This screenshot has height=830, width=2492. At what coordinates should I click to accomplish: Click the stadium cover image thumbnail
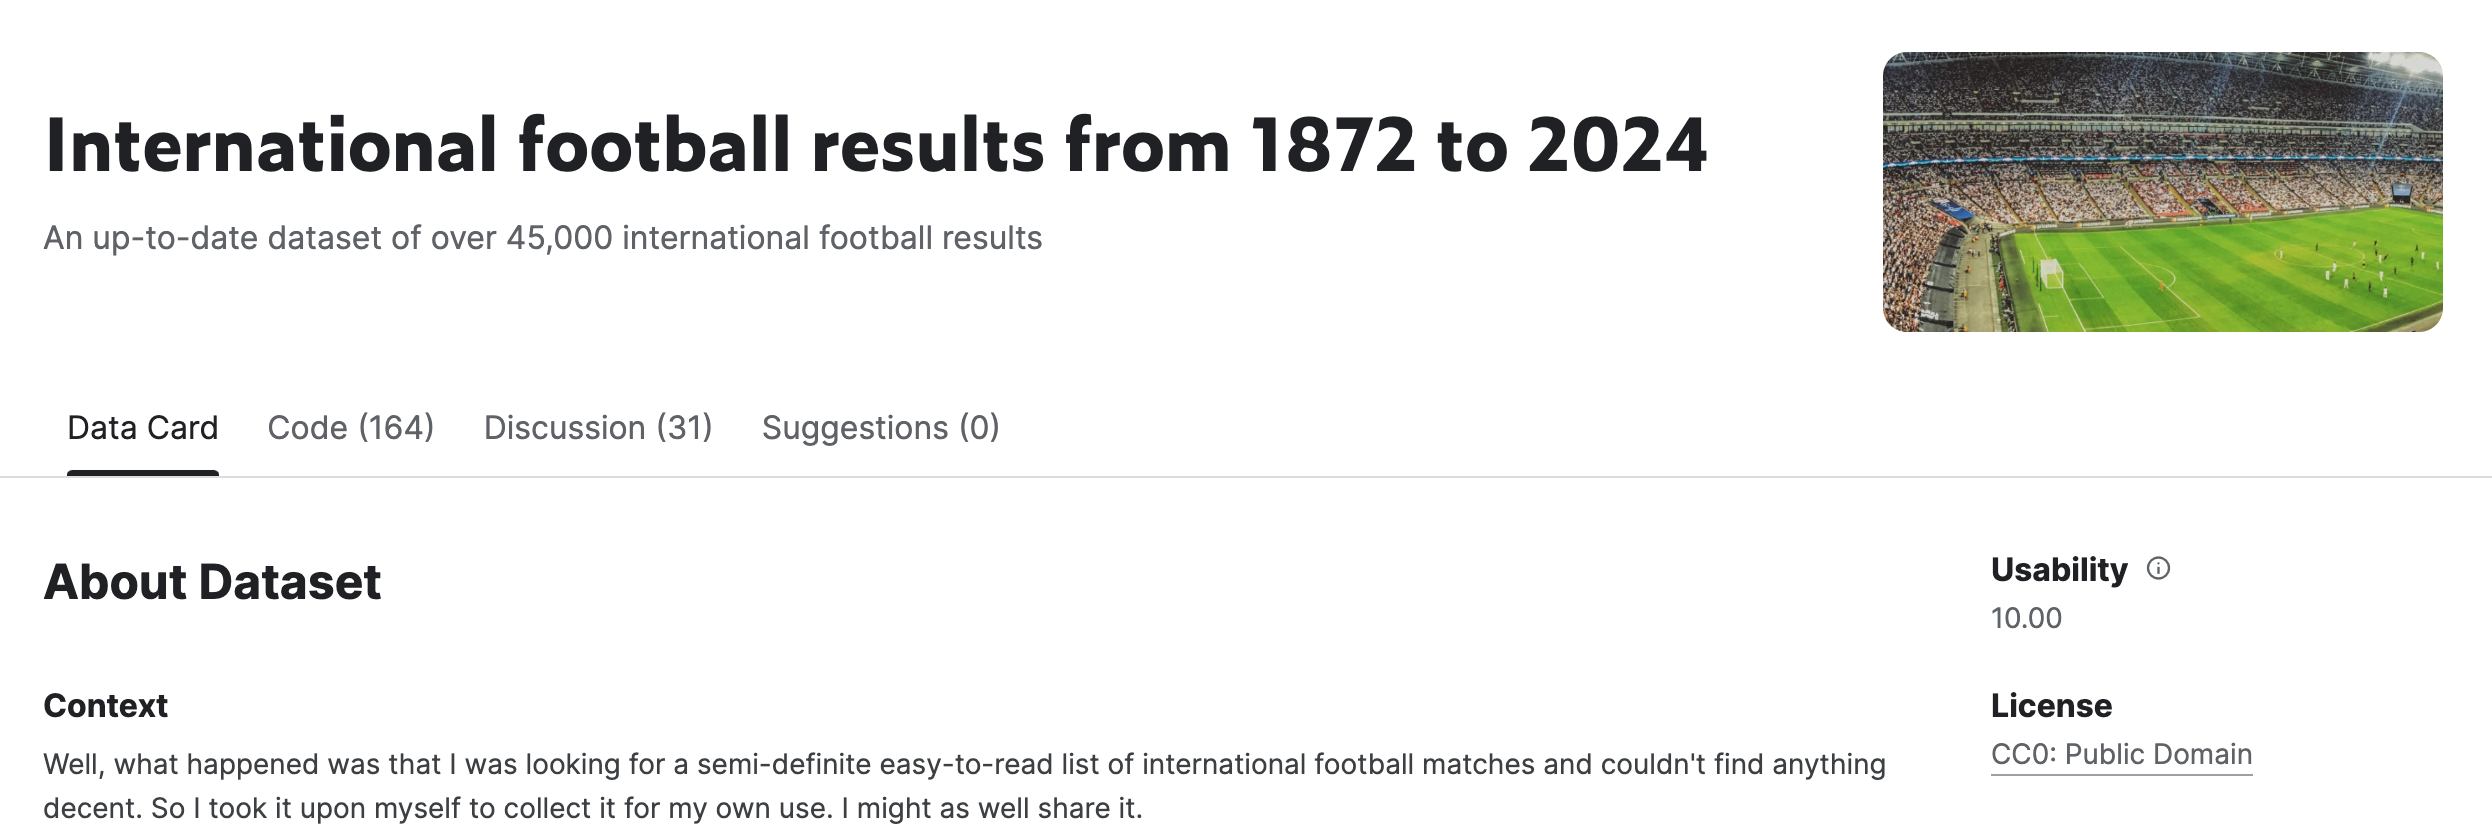pyautogui.click(x=2163, y=192)
